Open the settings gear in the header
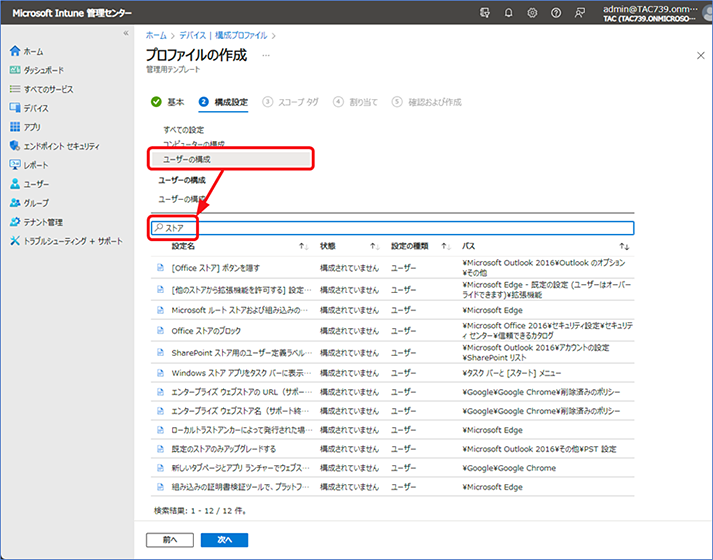Image resolution: width=713 pixels, height=560 pixels. (532, 13)
